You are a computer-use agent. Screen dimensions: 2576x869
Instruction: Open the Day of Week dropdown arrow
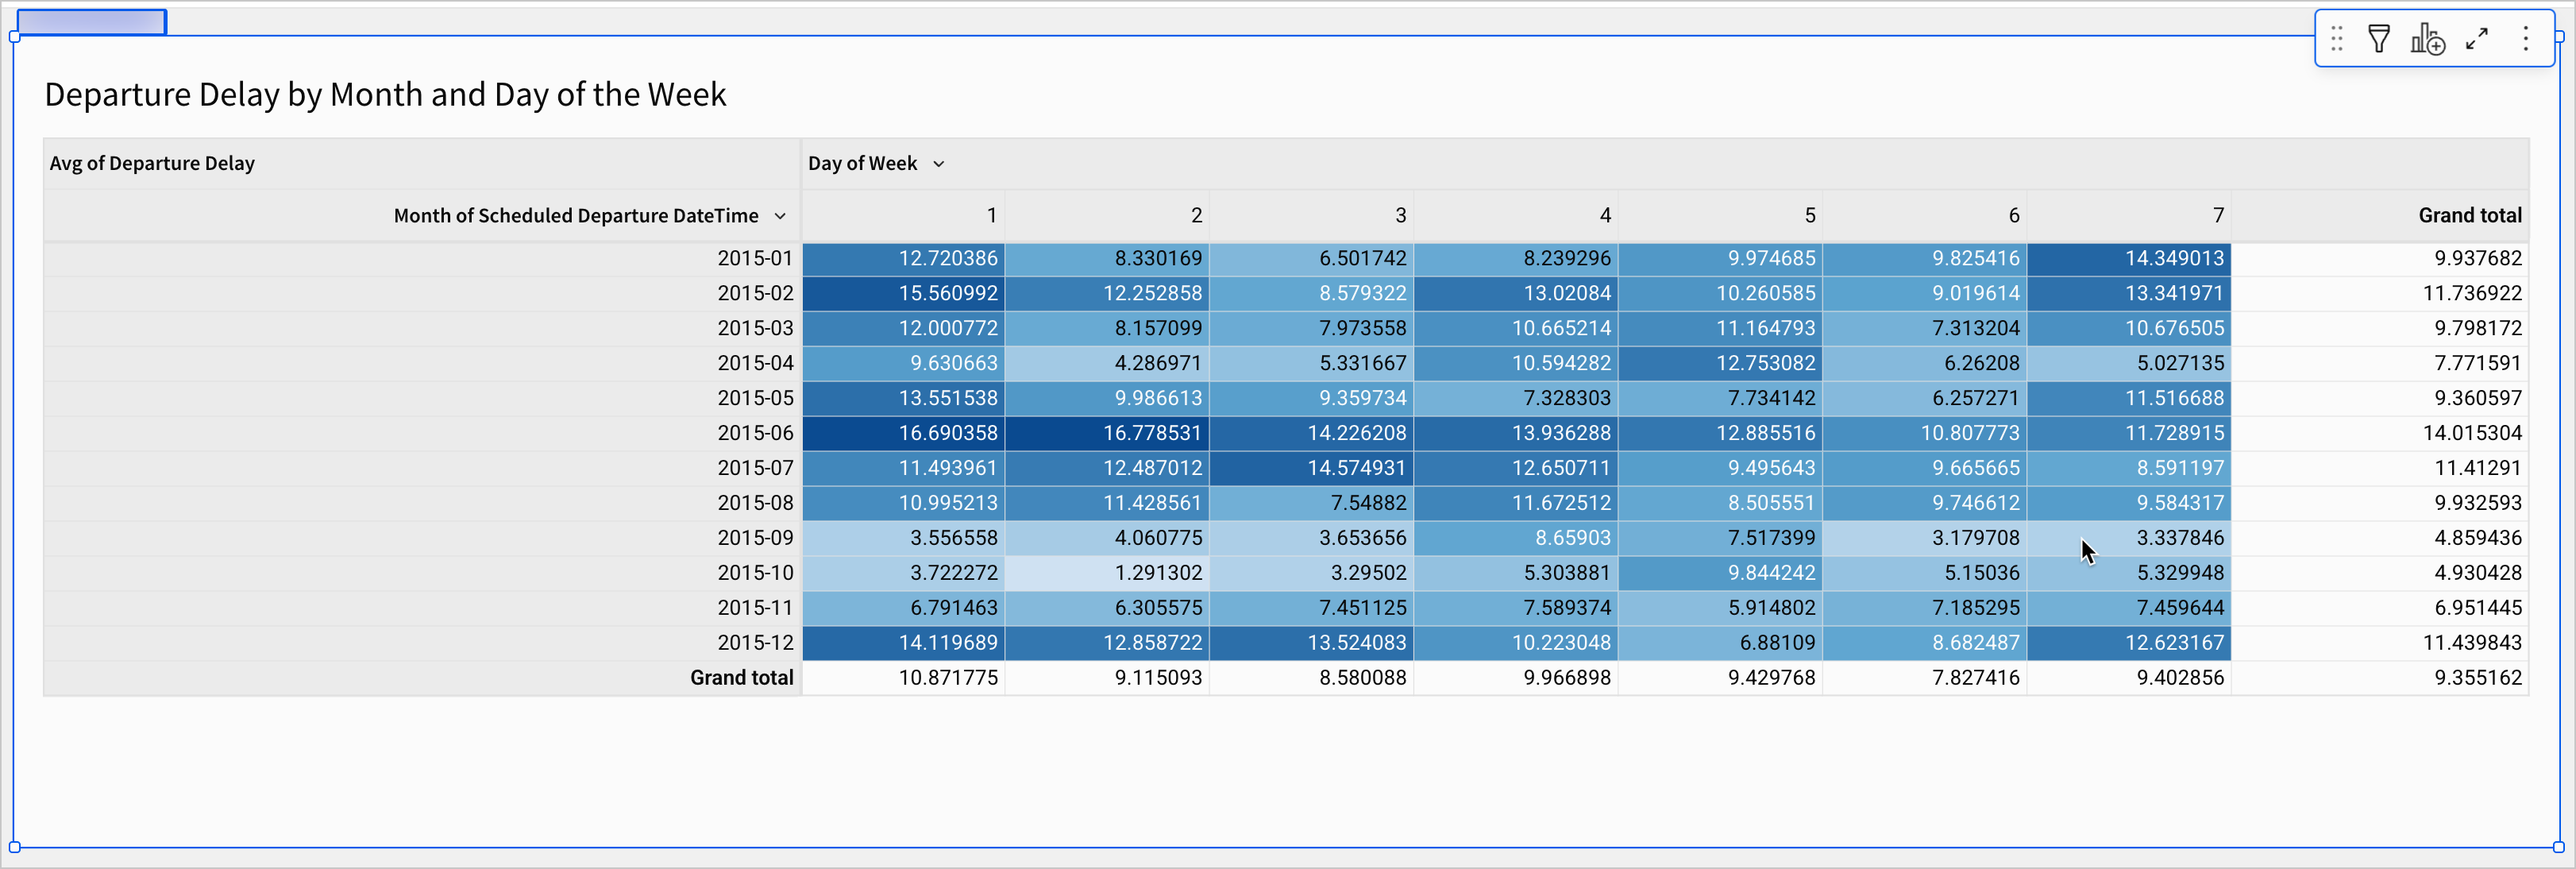pyautogui.click(x=938, y=164)
